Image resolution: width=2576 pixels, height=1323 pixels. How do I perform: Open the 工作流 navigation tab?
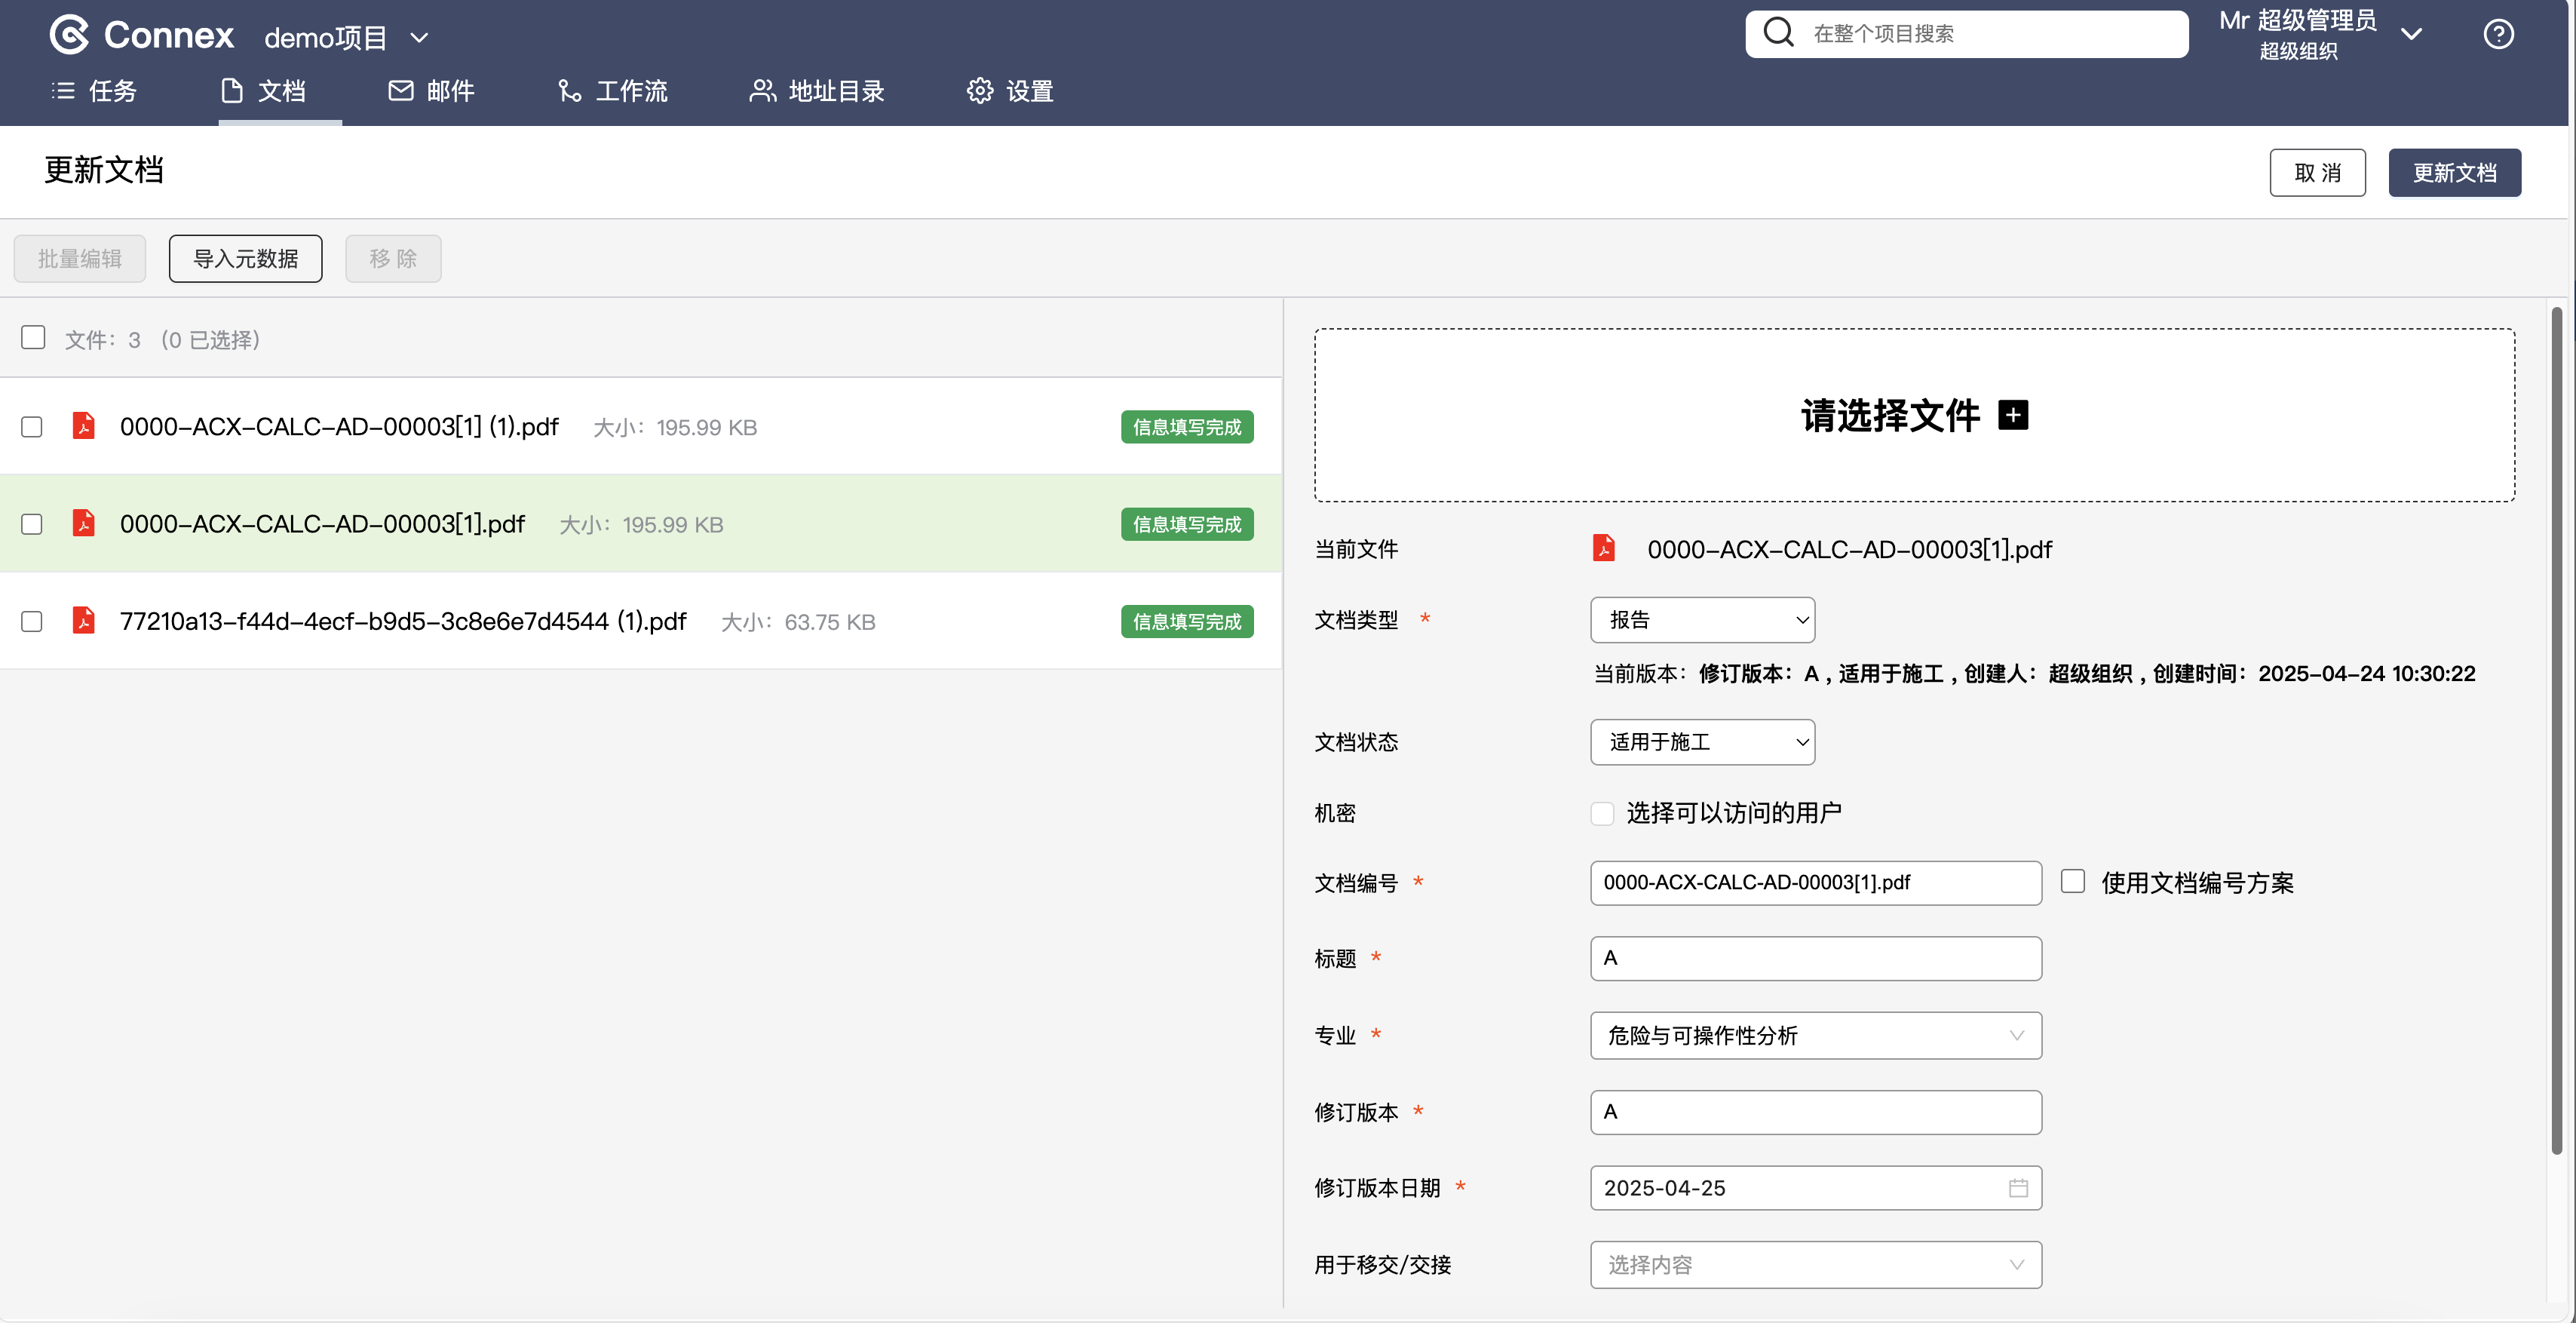pos(612,91)
